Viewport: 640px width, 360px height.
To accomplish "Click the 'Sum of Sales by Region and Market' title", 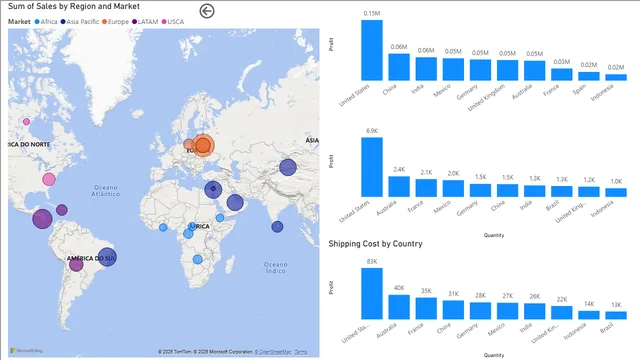I will click(x=74, y=6).
